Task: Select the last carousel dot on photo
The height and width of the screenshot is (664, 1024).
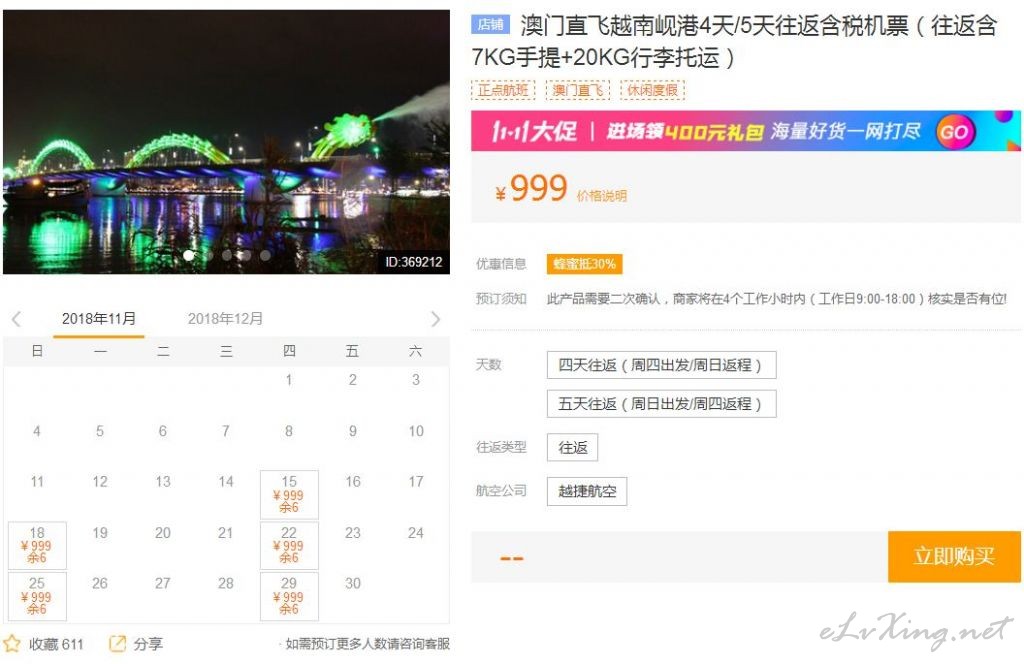Action: (x=265, y=255)
